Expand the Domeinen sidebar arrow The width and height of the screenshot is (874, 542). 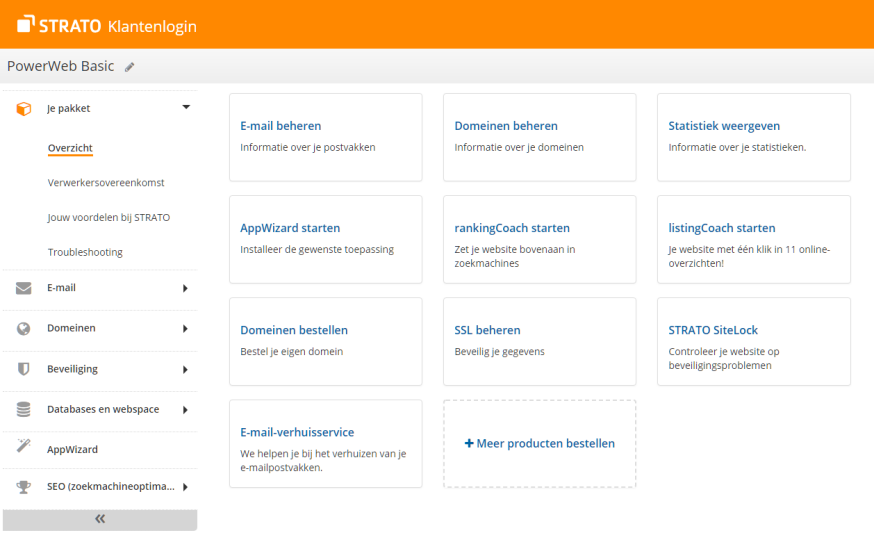pos(185,328)
